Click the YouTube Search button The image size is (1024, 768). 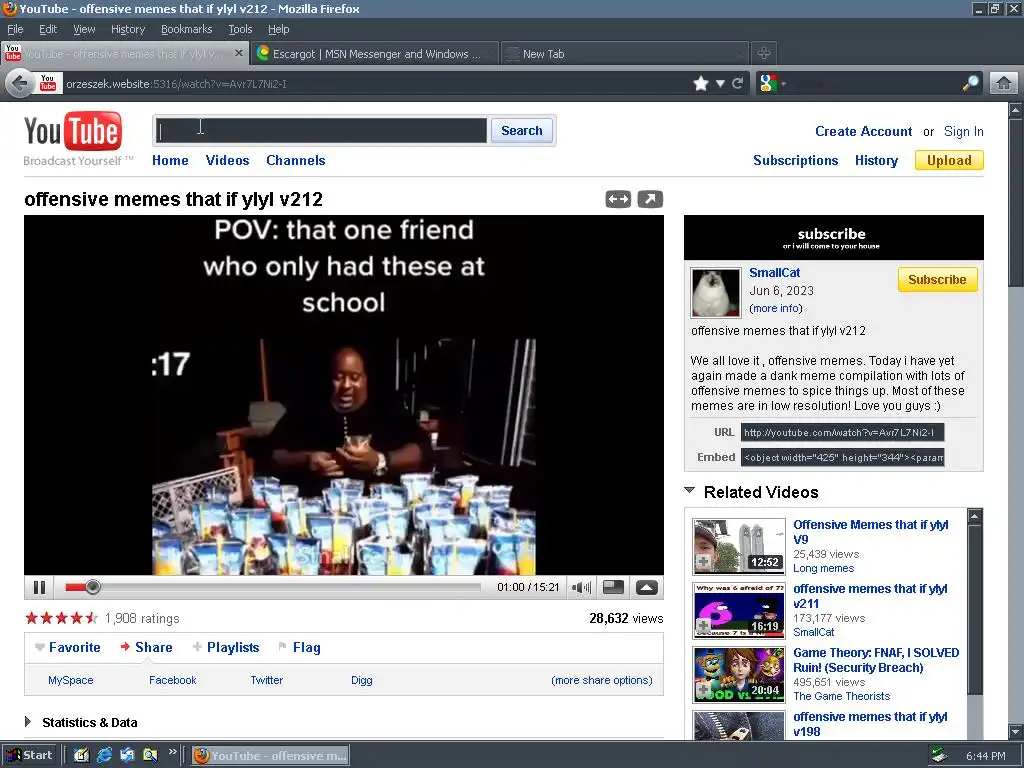click(x=521, y=131)
